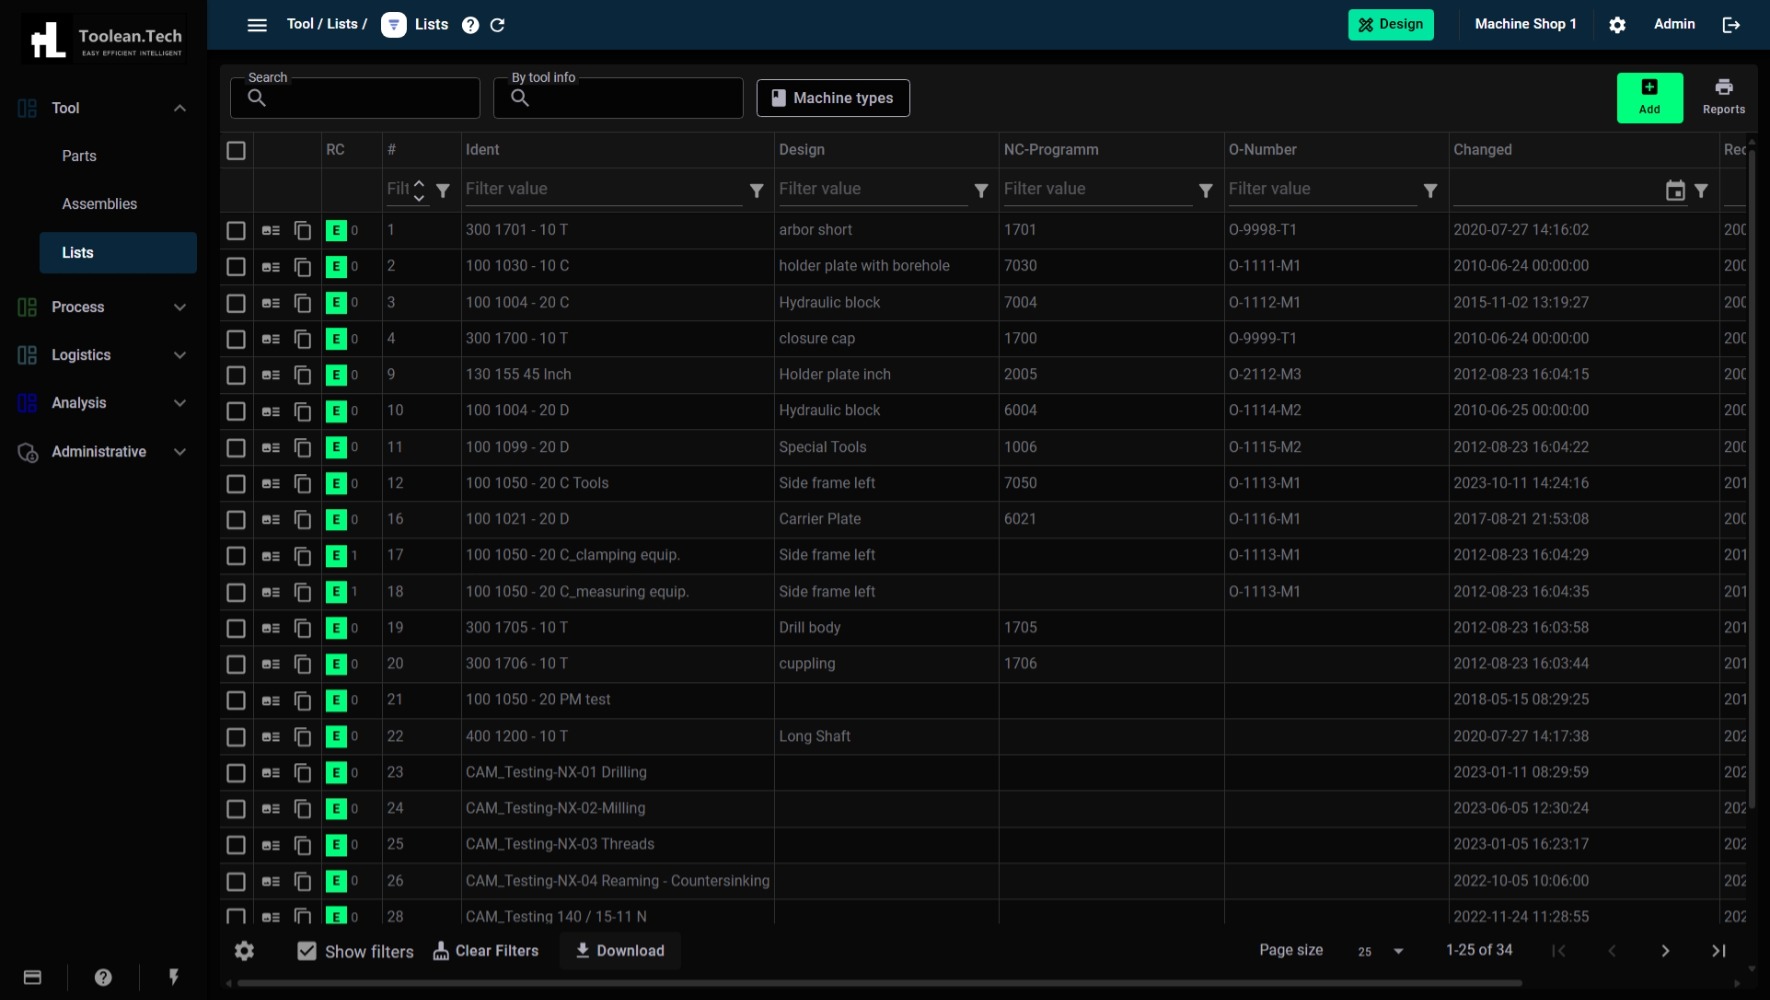The height and width of the screenshot is (1000, 1770).
Task: Click the hamburger menu icon
Action: pyautogui.click(x=257, y=25)
